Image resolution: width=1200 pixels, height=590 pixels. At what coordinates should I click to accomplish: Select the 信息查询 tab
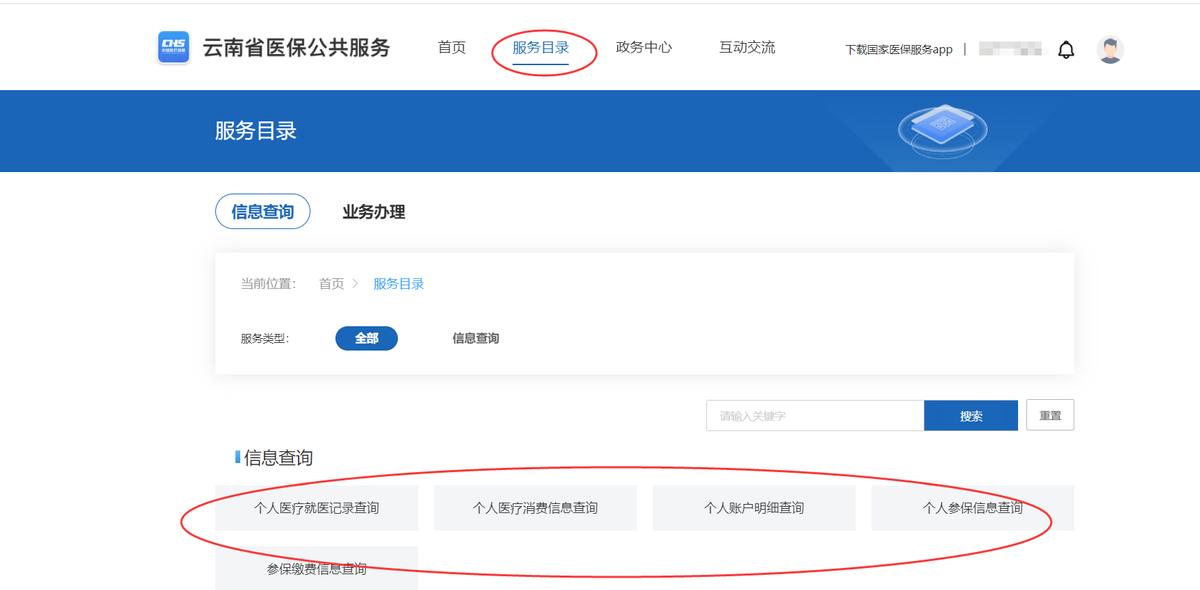click(x=262, y=211)
